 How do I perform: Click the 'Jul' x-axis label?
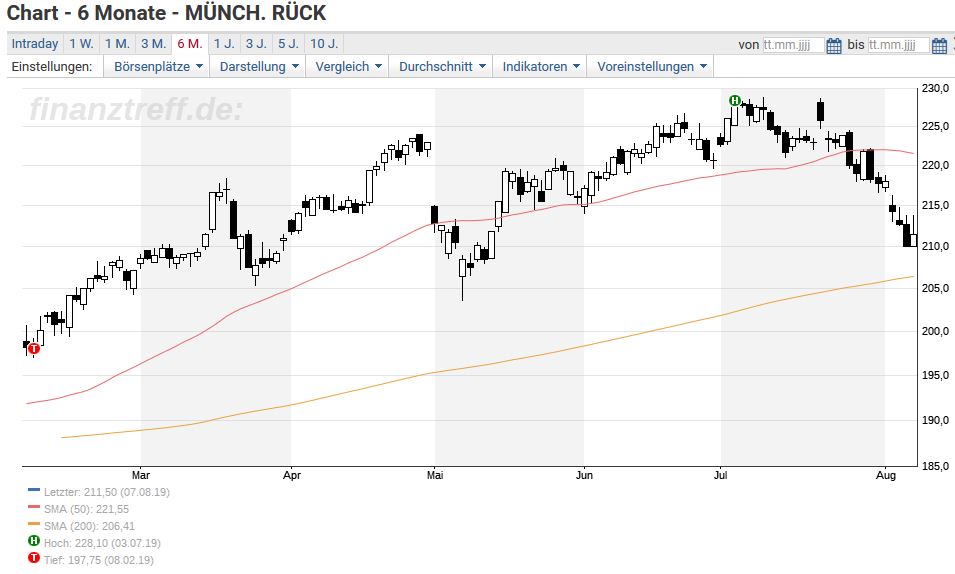[x=721, y=476]
